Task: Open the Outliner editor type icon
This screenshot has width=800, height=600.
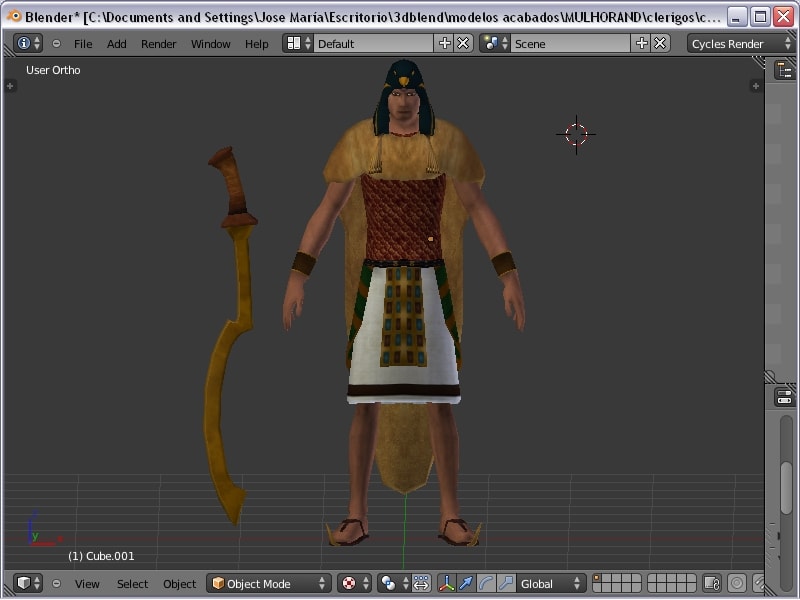Action: tap(785, 70)
